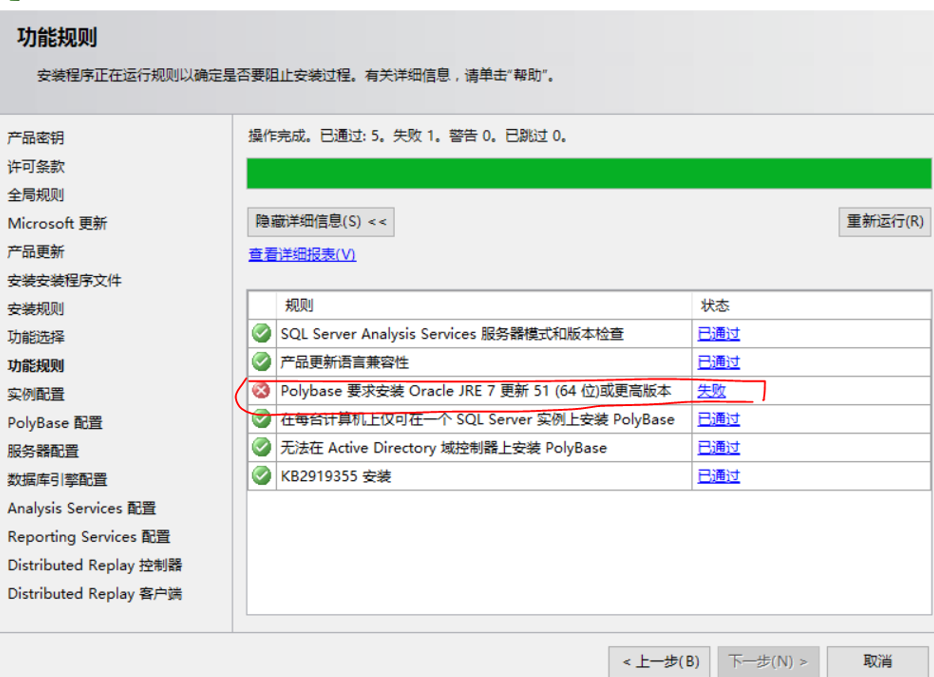The image size is (934, 677).
Task: Click the green check icon beside KB2919355 安装
Action: click(x=260, y=475)
